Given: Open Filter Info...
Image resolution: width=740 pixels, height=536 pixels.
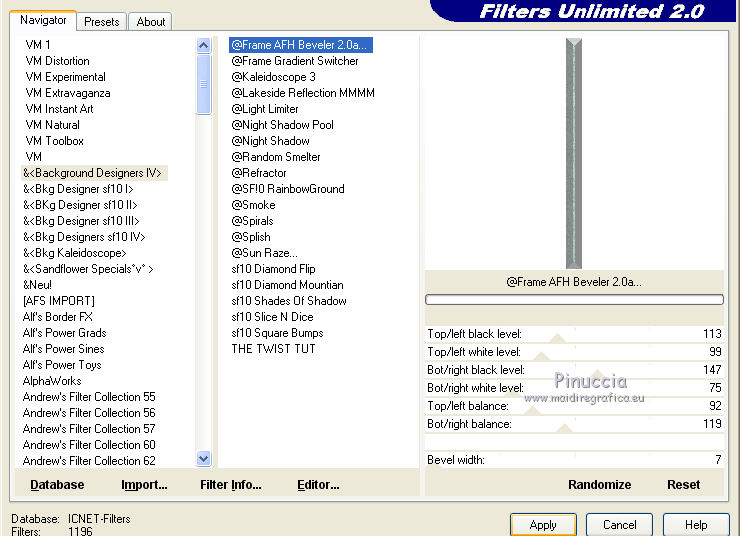Looking at the screenshot, I should (230, 485).
